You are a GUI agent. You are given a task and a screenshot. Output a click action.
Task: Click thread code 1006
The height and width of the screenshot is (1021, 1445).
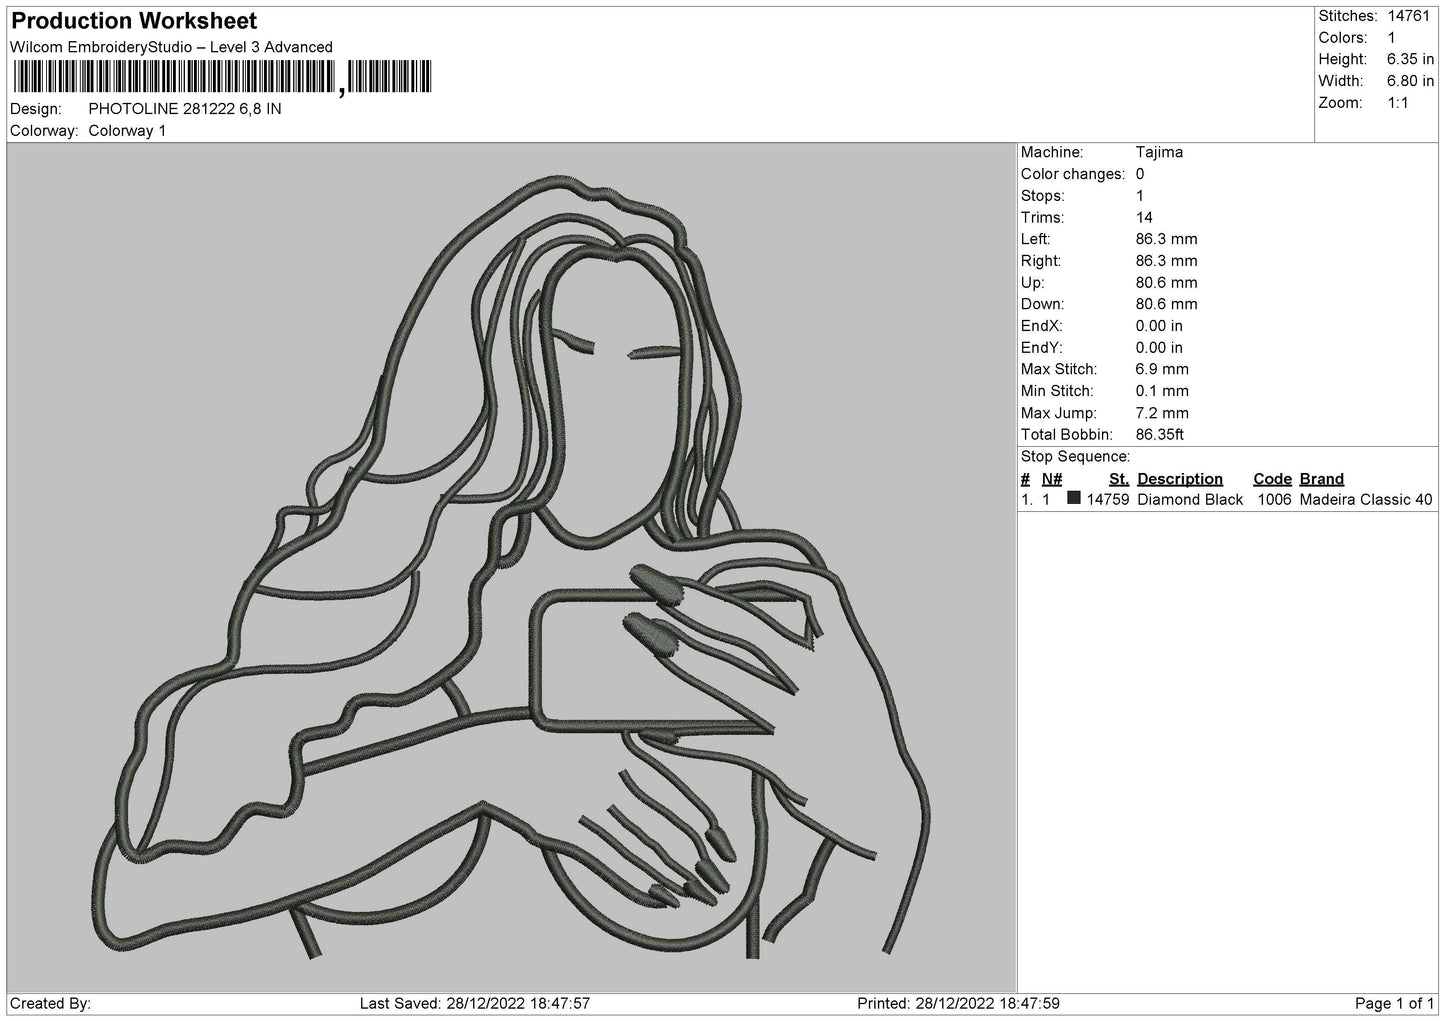[x=1274, y=500]
